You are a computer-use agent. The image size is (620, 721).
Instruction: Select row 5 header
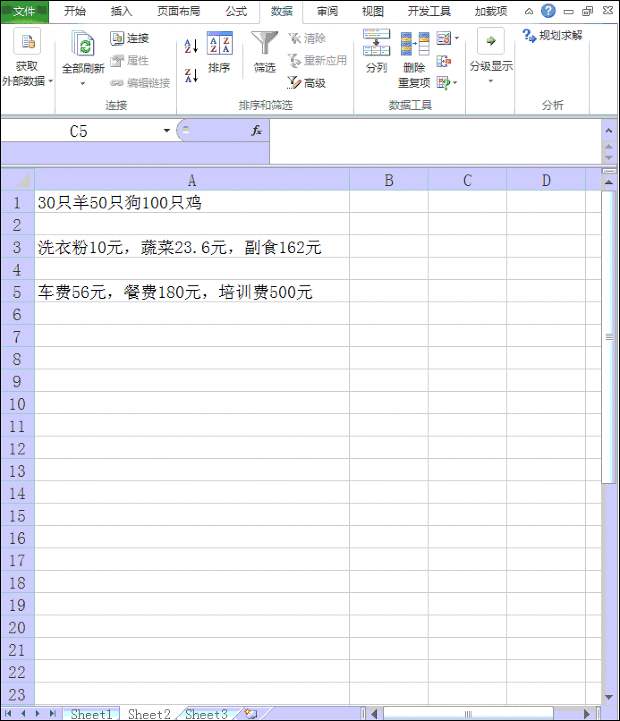pos(17,292)
